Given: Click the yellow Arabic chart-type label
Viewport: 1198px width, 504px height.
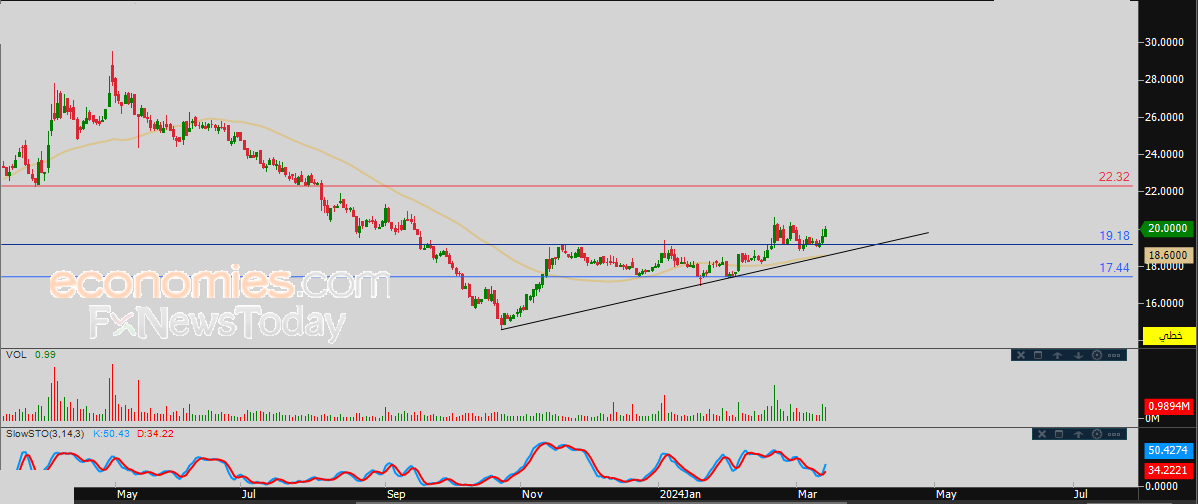Looking at the screenshot, I should coord(1169,335).
